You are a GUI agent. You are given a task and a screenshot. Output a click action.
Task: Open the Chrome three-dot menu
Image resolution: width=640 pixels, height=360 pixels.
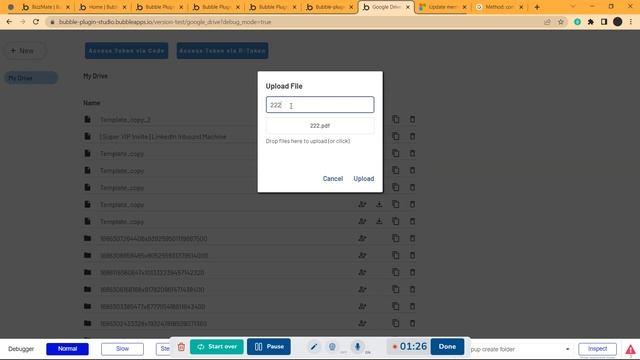tap(631, 22)
